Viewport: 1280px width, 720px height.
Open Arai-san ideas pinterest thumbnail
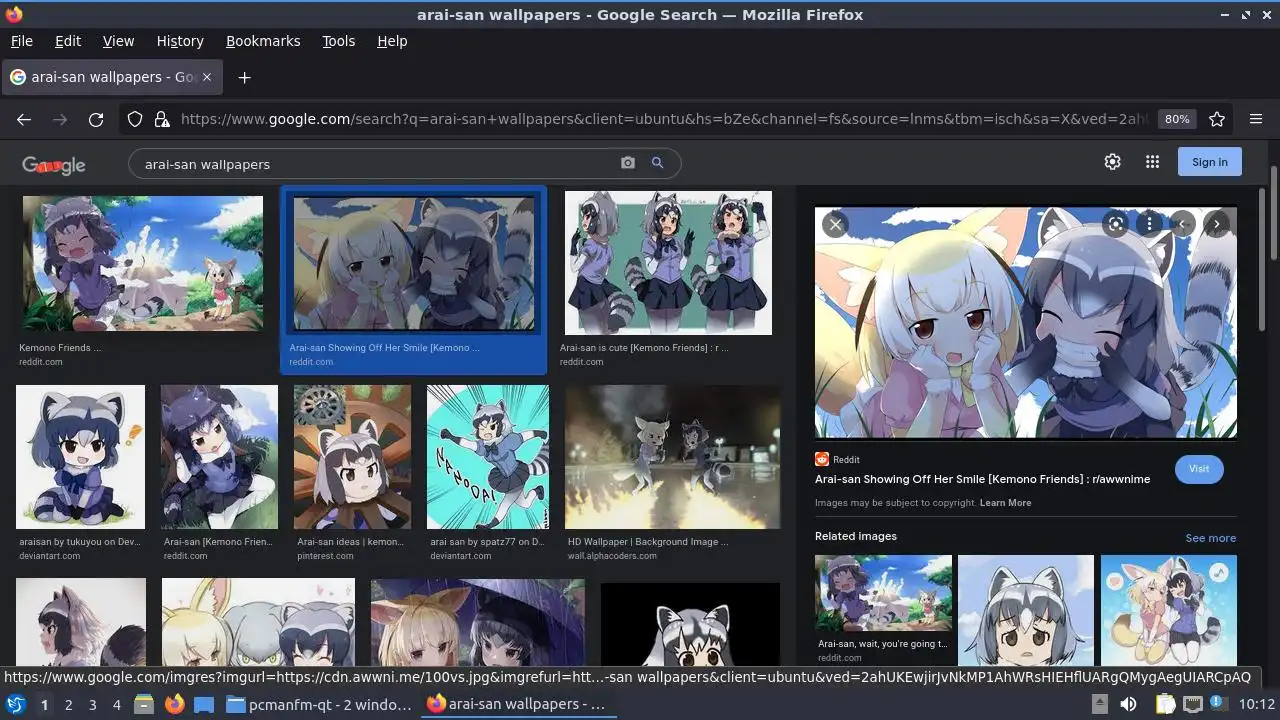(x=352, y=457)
